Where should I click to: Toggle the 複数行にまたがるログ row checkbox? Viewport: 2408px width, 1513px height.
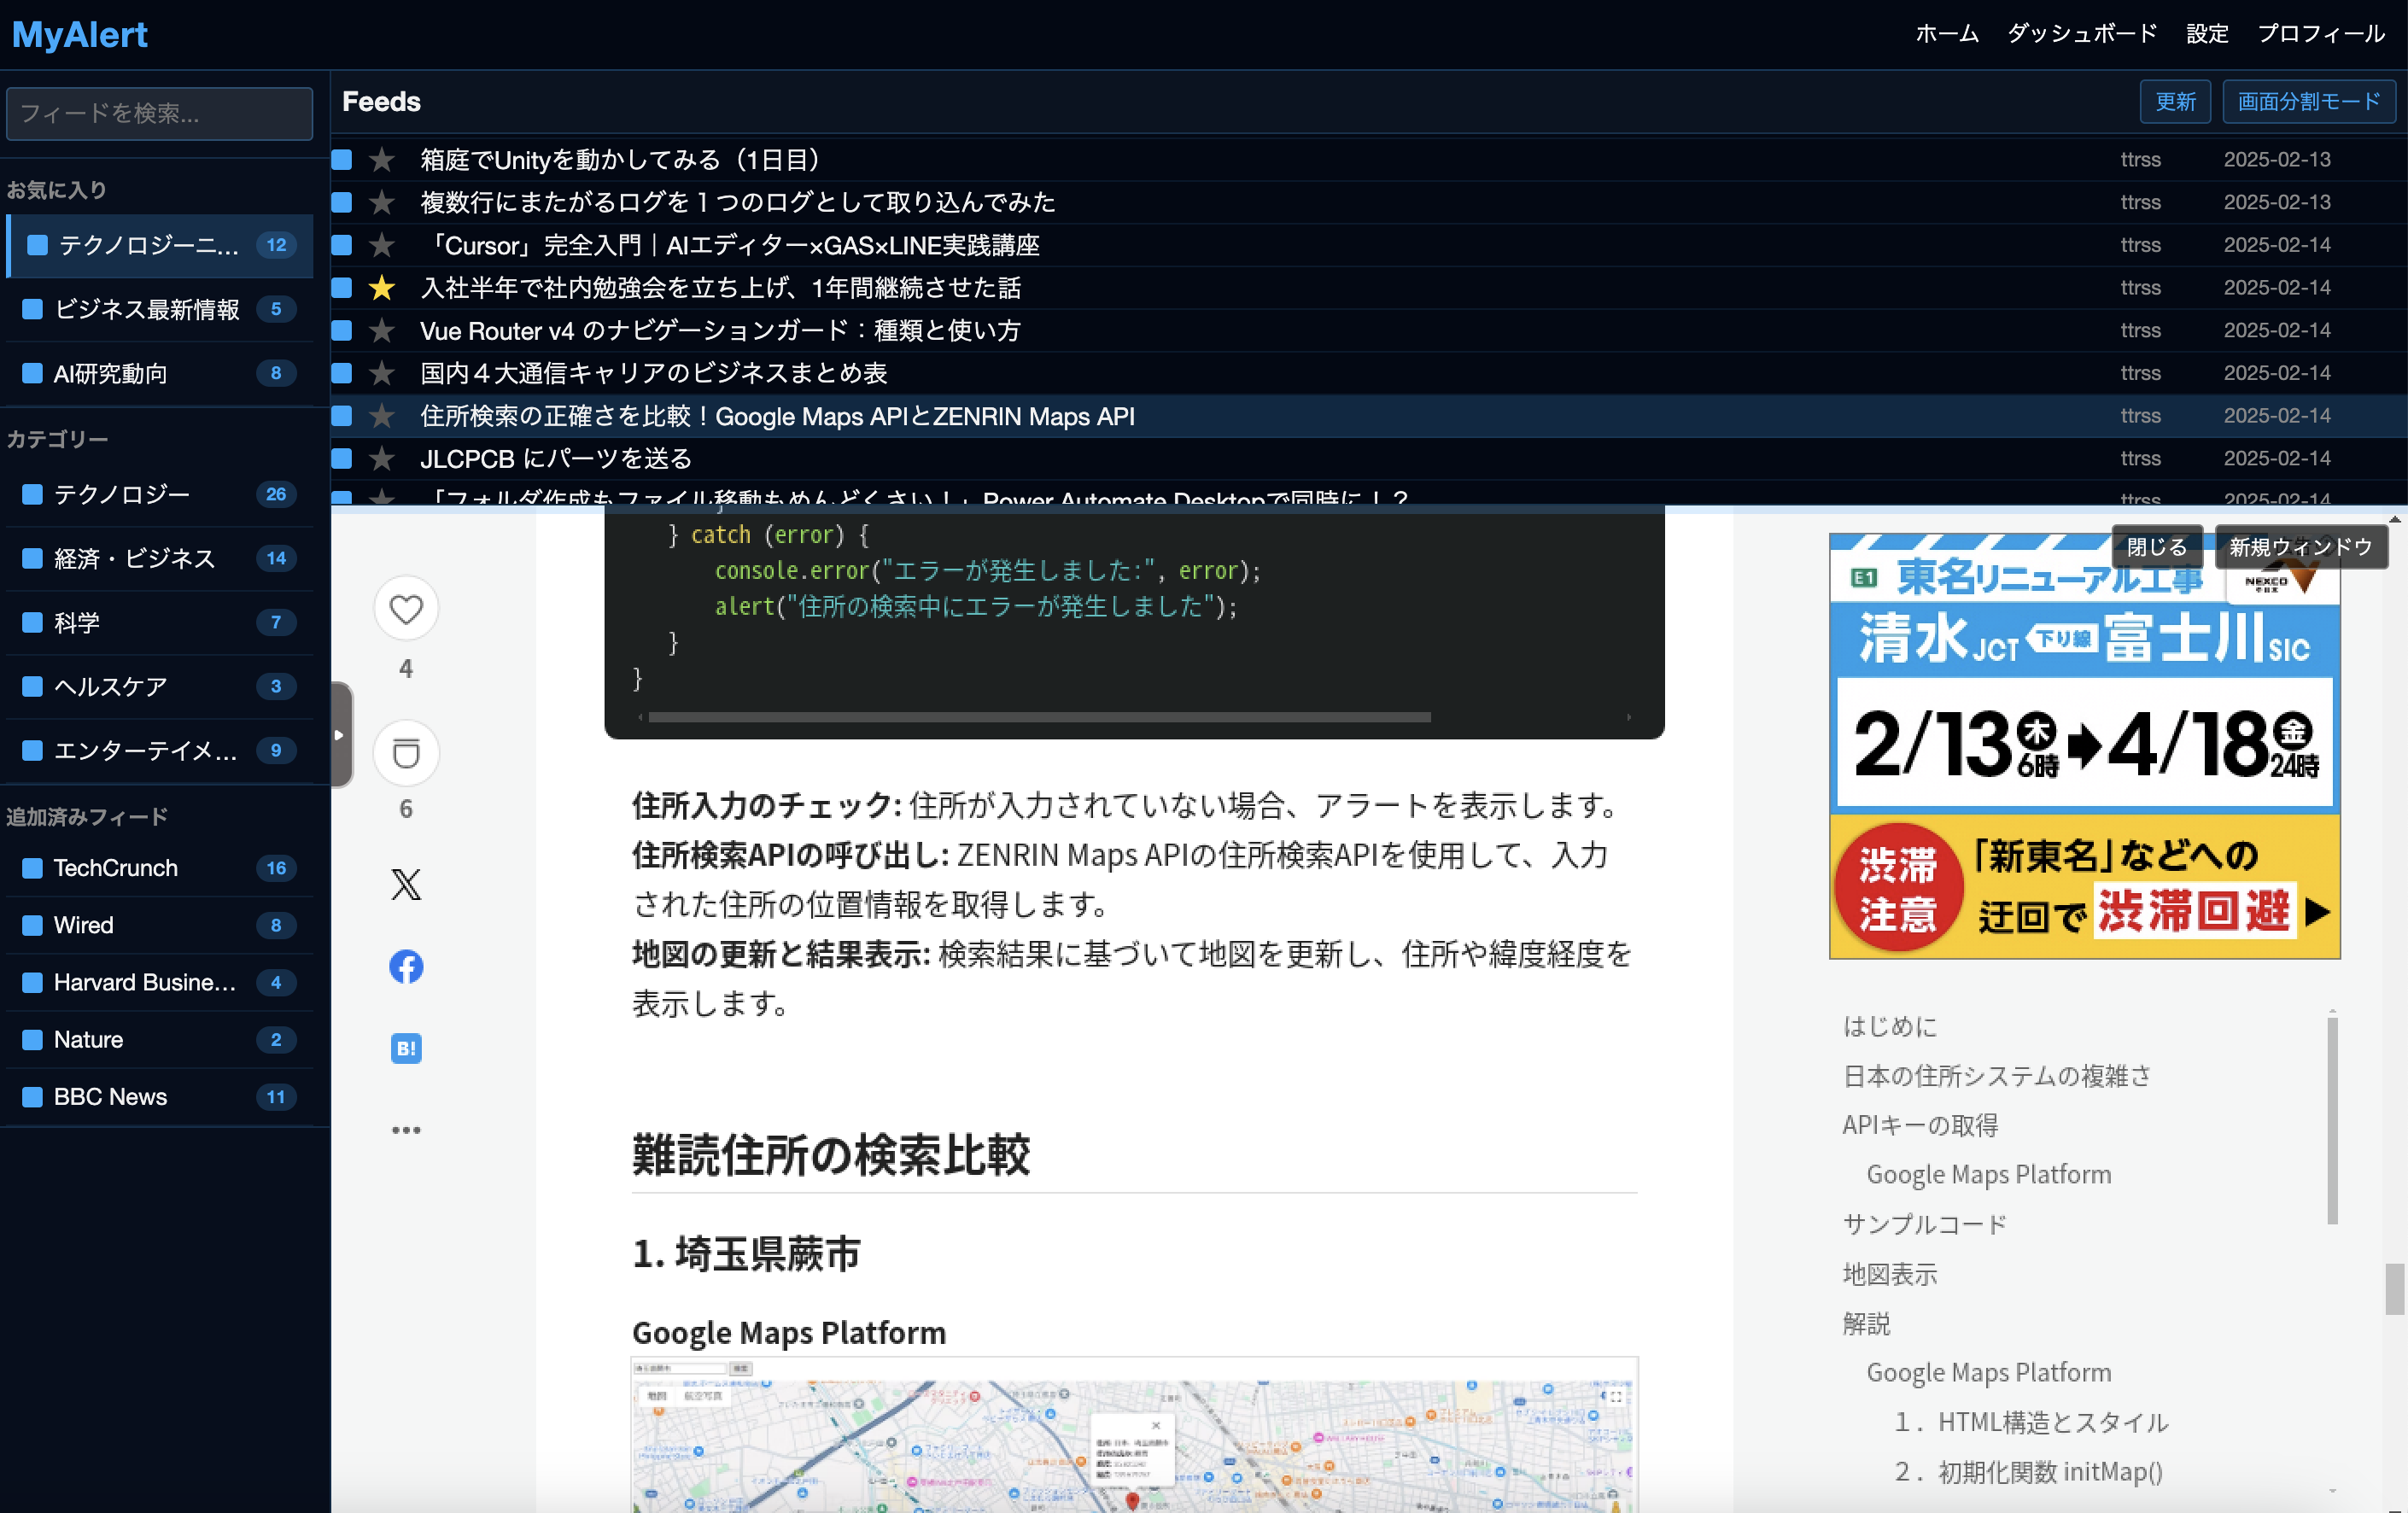tap(342, 202)
